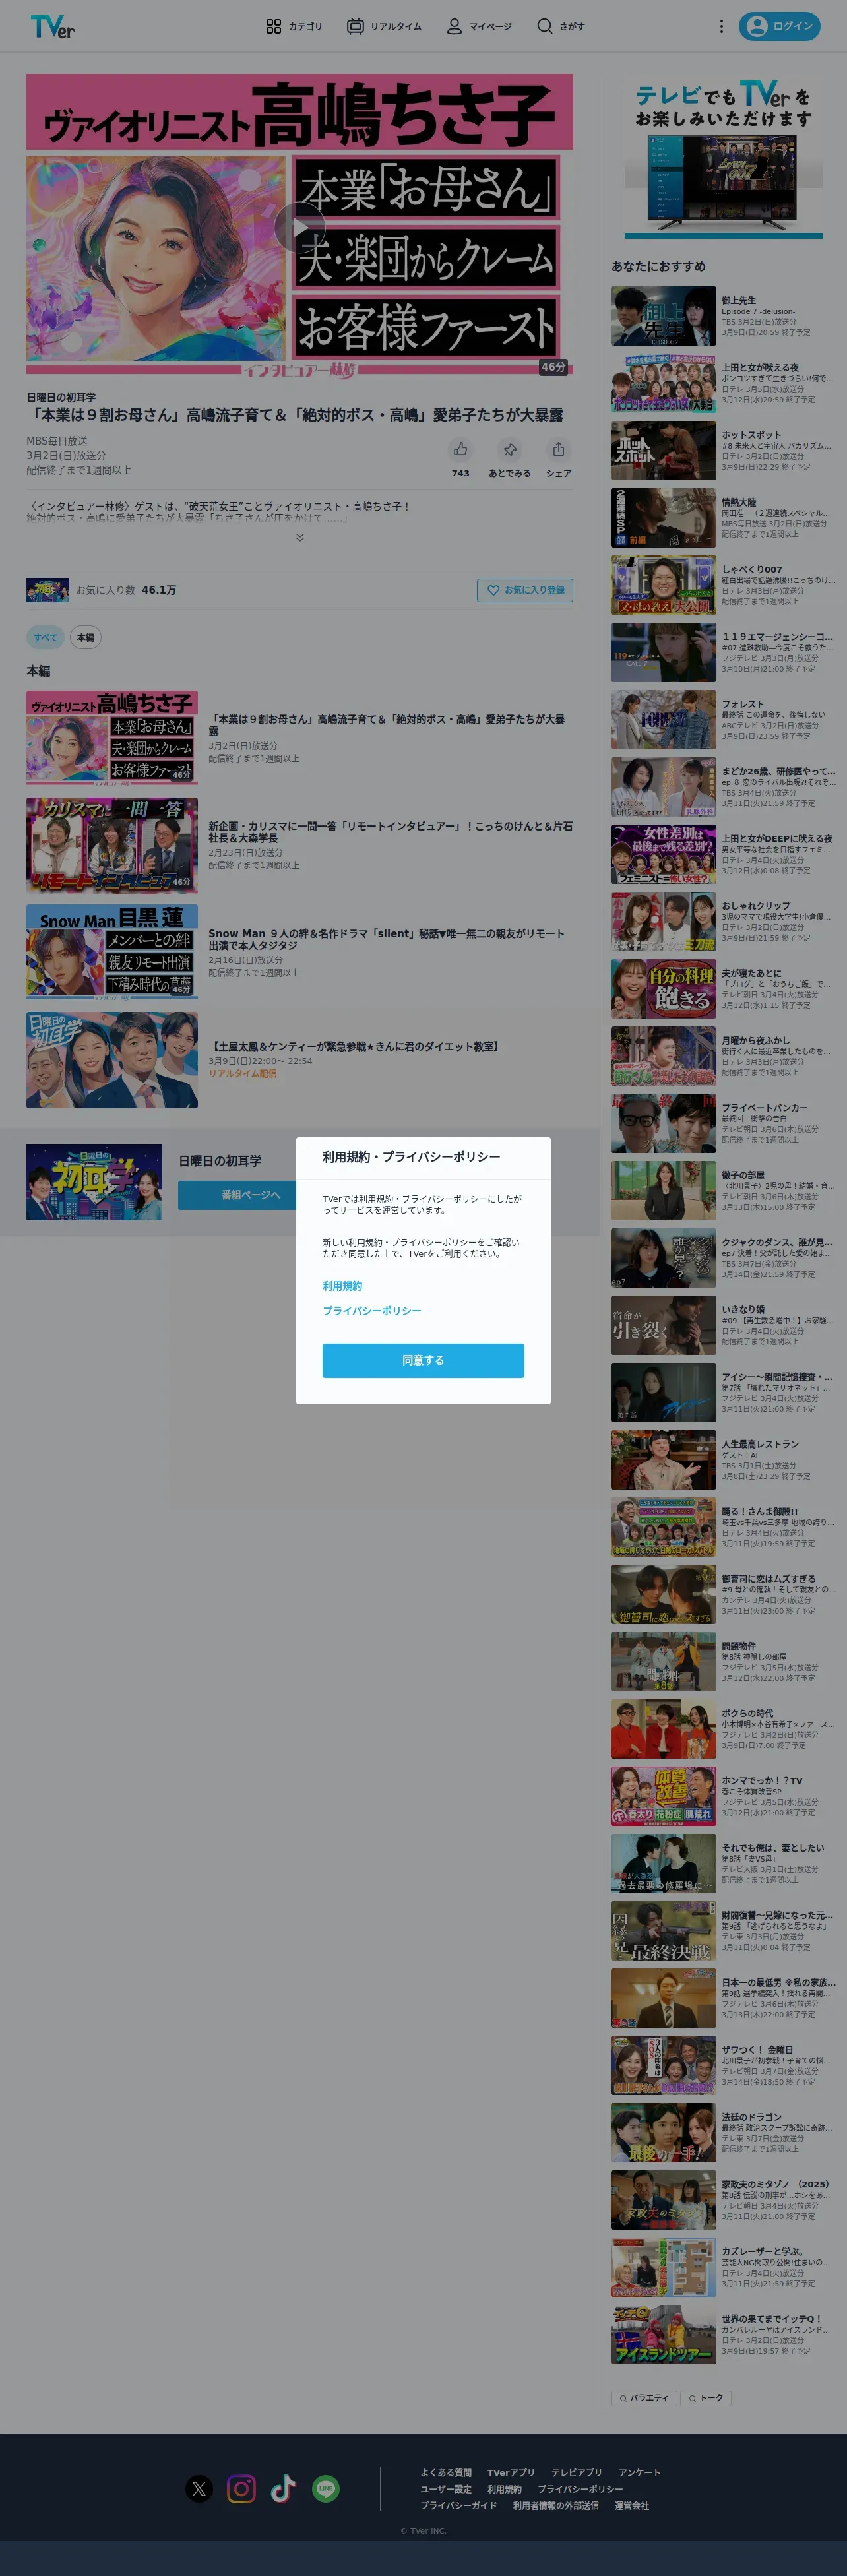Open recommended show 月曜から夜ふかし
Viewport: 847px width, 2576px height.
click(x=723, y=1056)
